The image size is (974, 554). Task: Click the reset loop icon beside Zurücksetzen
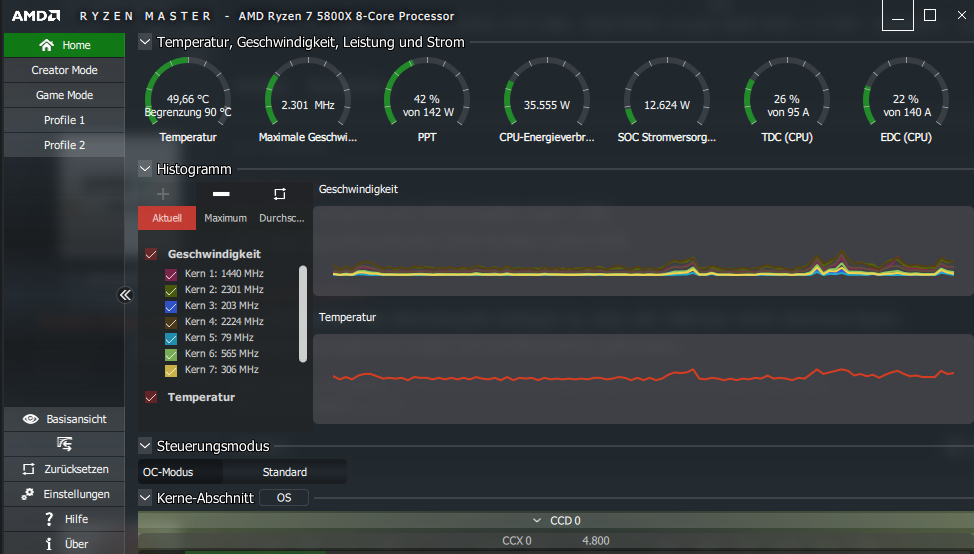(29, 469)
